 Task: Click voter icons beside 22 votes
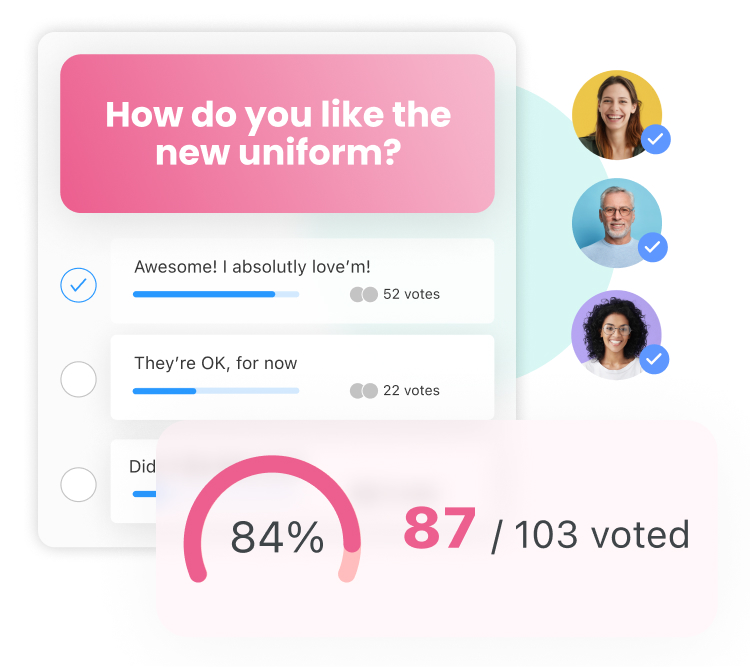click(364, 390)
